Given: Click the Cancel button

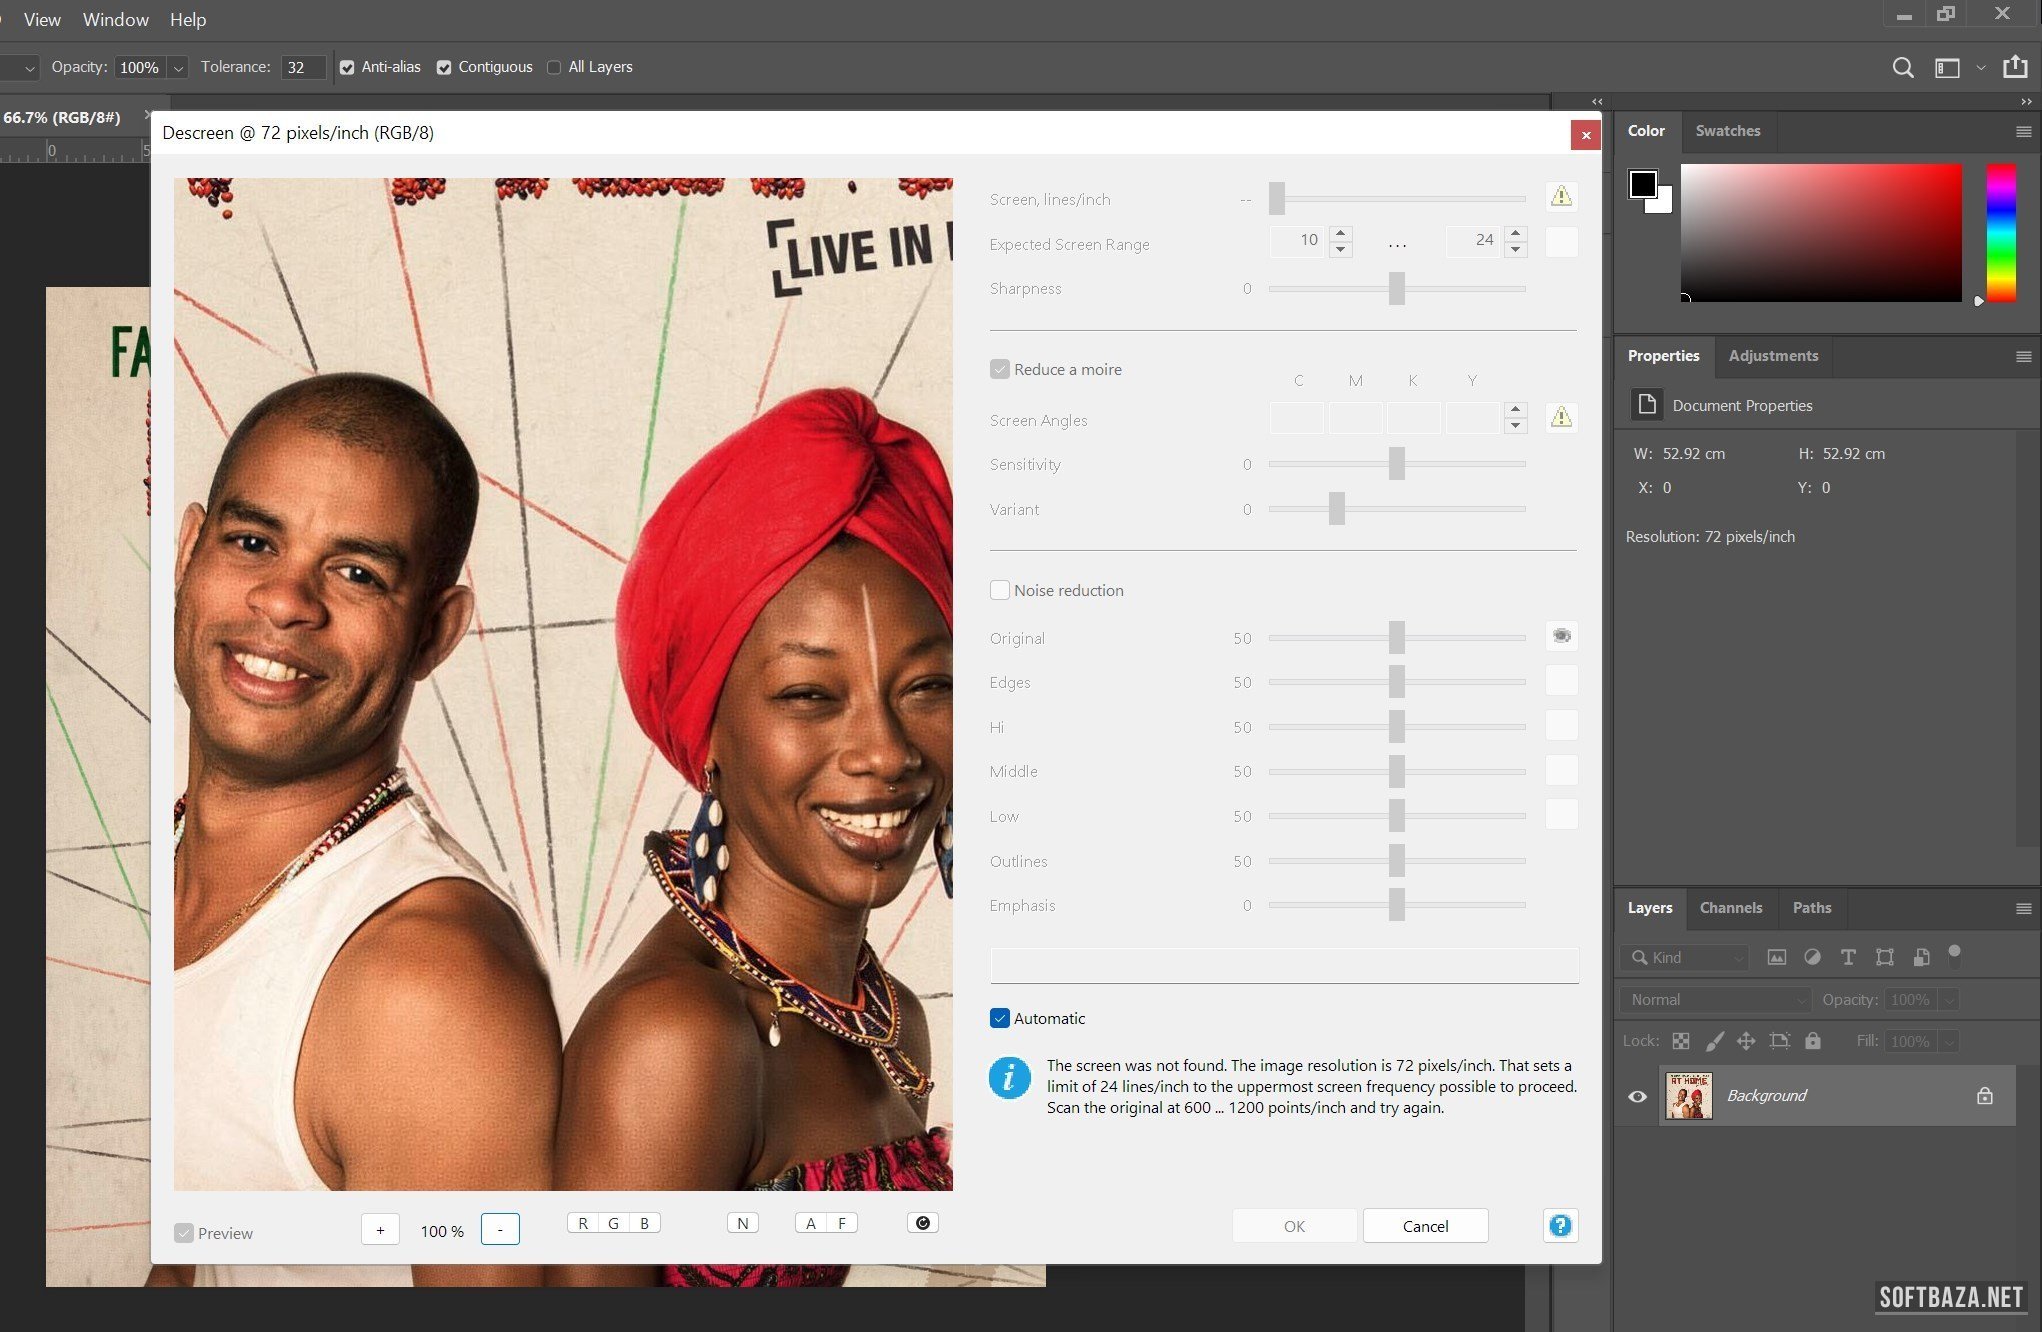Looking at the screenshot, I should [x=1425, y=1226].
